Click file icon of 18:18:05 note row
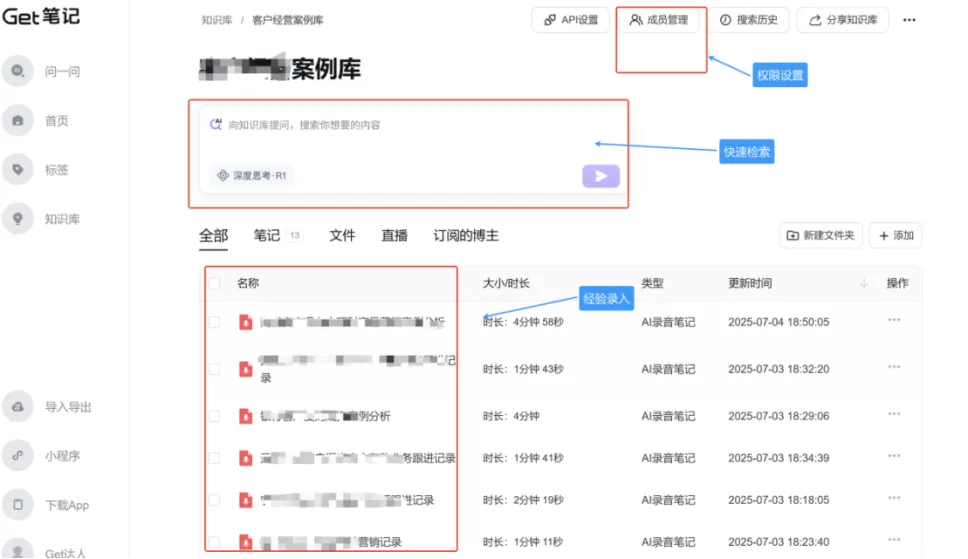The image size is (968, 559). [245, 500]
